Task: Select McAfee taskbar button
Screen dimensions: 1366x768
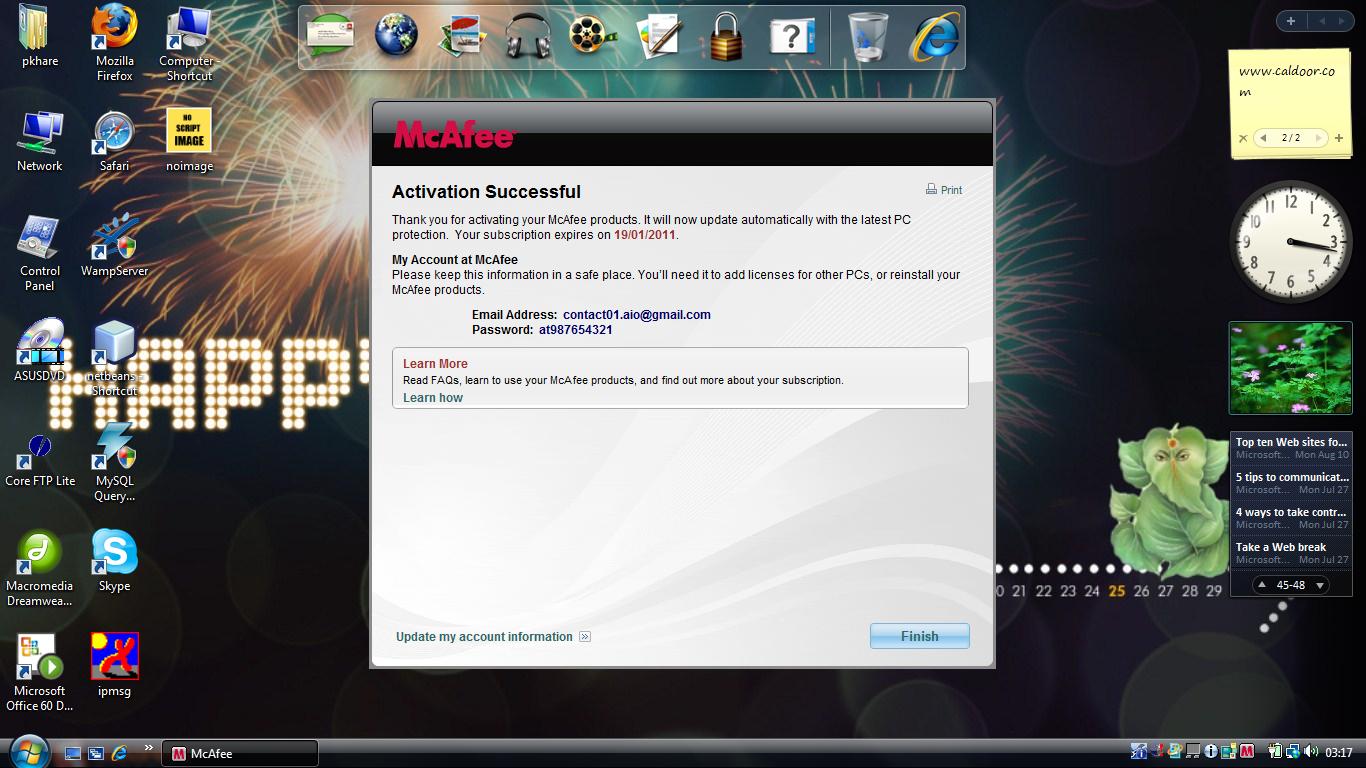Action: point(240,753)
